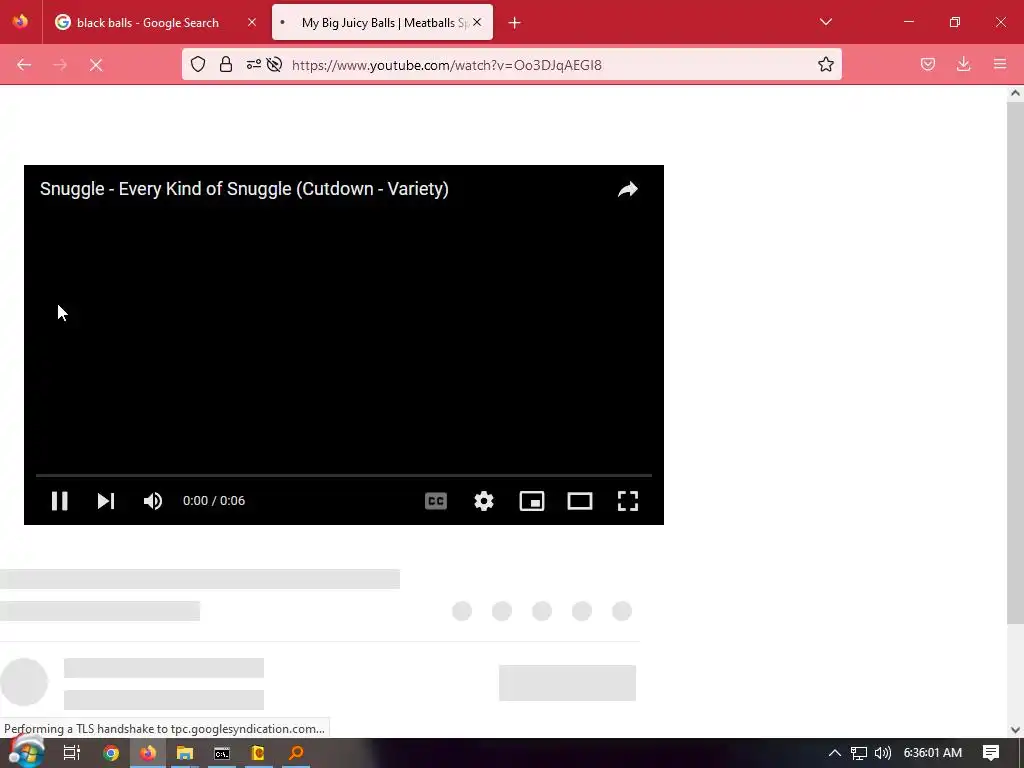Open the yellow document app on the taskbar
This screenshot has width=1024, height=768.
point(259,753)
